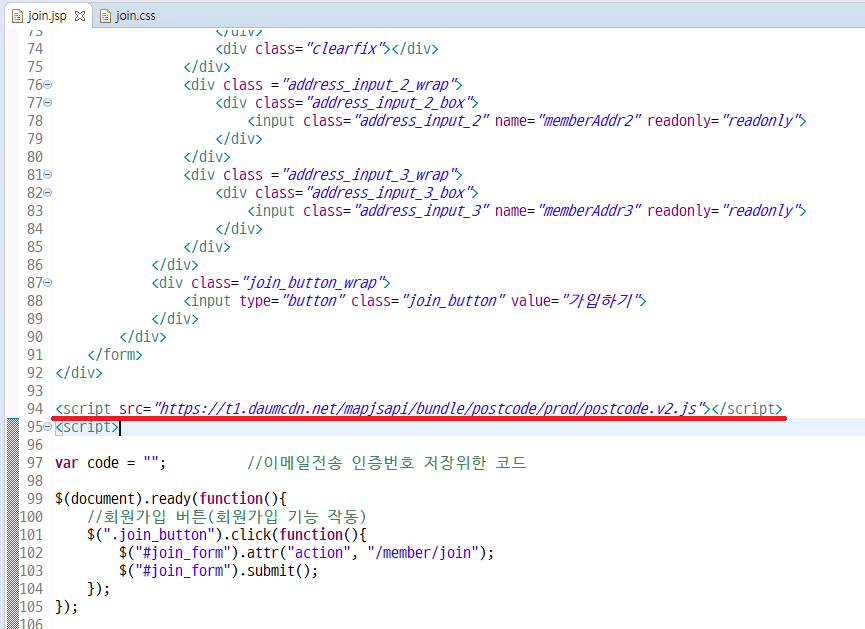
Task: Click the type="button" attribute value
Action: (313, 300)
